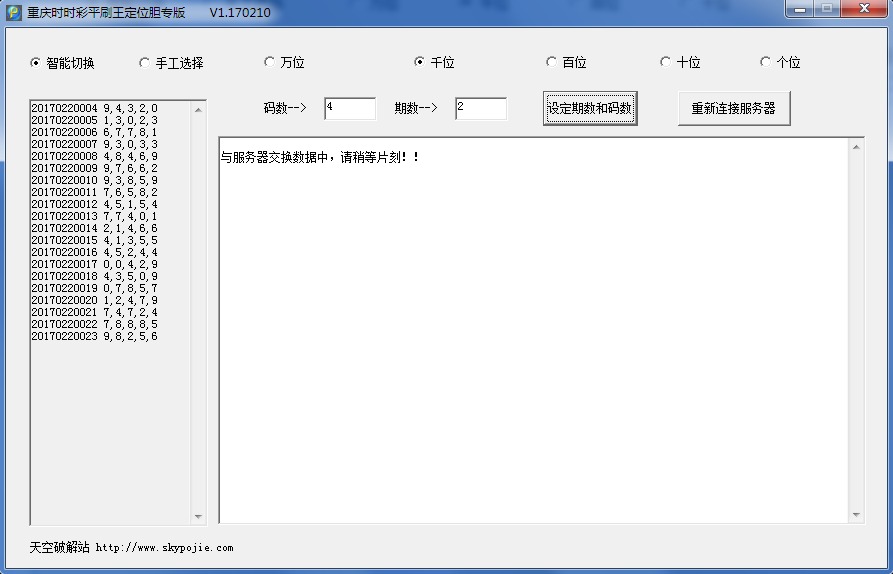Choose the 万位 position option
This screenshot has width=893, height=574.
click(269, 62)
